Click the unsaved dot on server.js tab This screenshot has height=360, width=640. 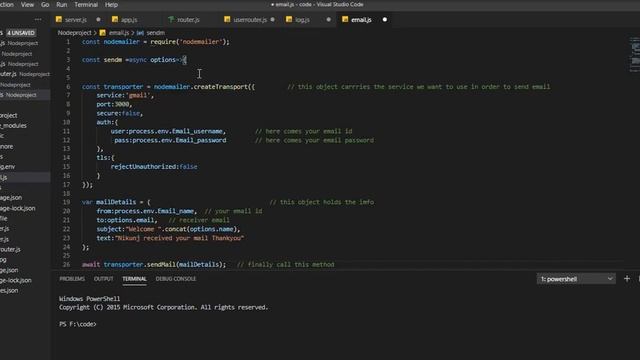(98, 20)
